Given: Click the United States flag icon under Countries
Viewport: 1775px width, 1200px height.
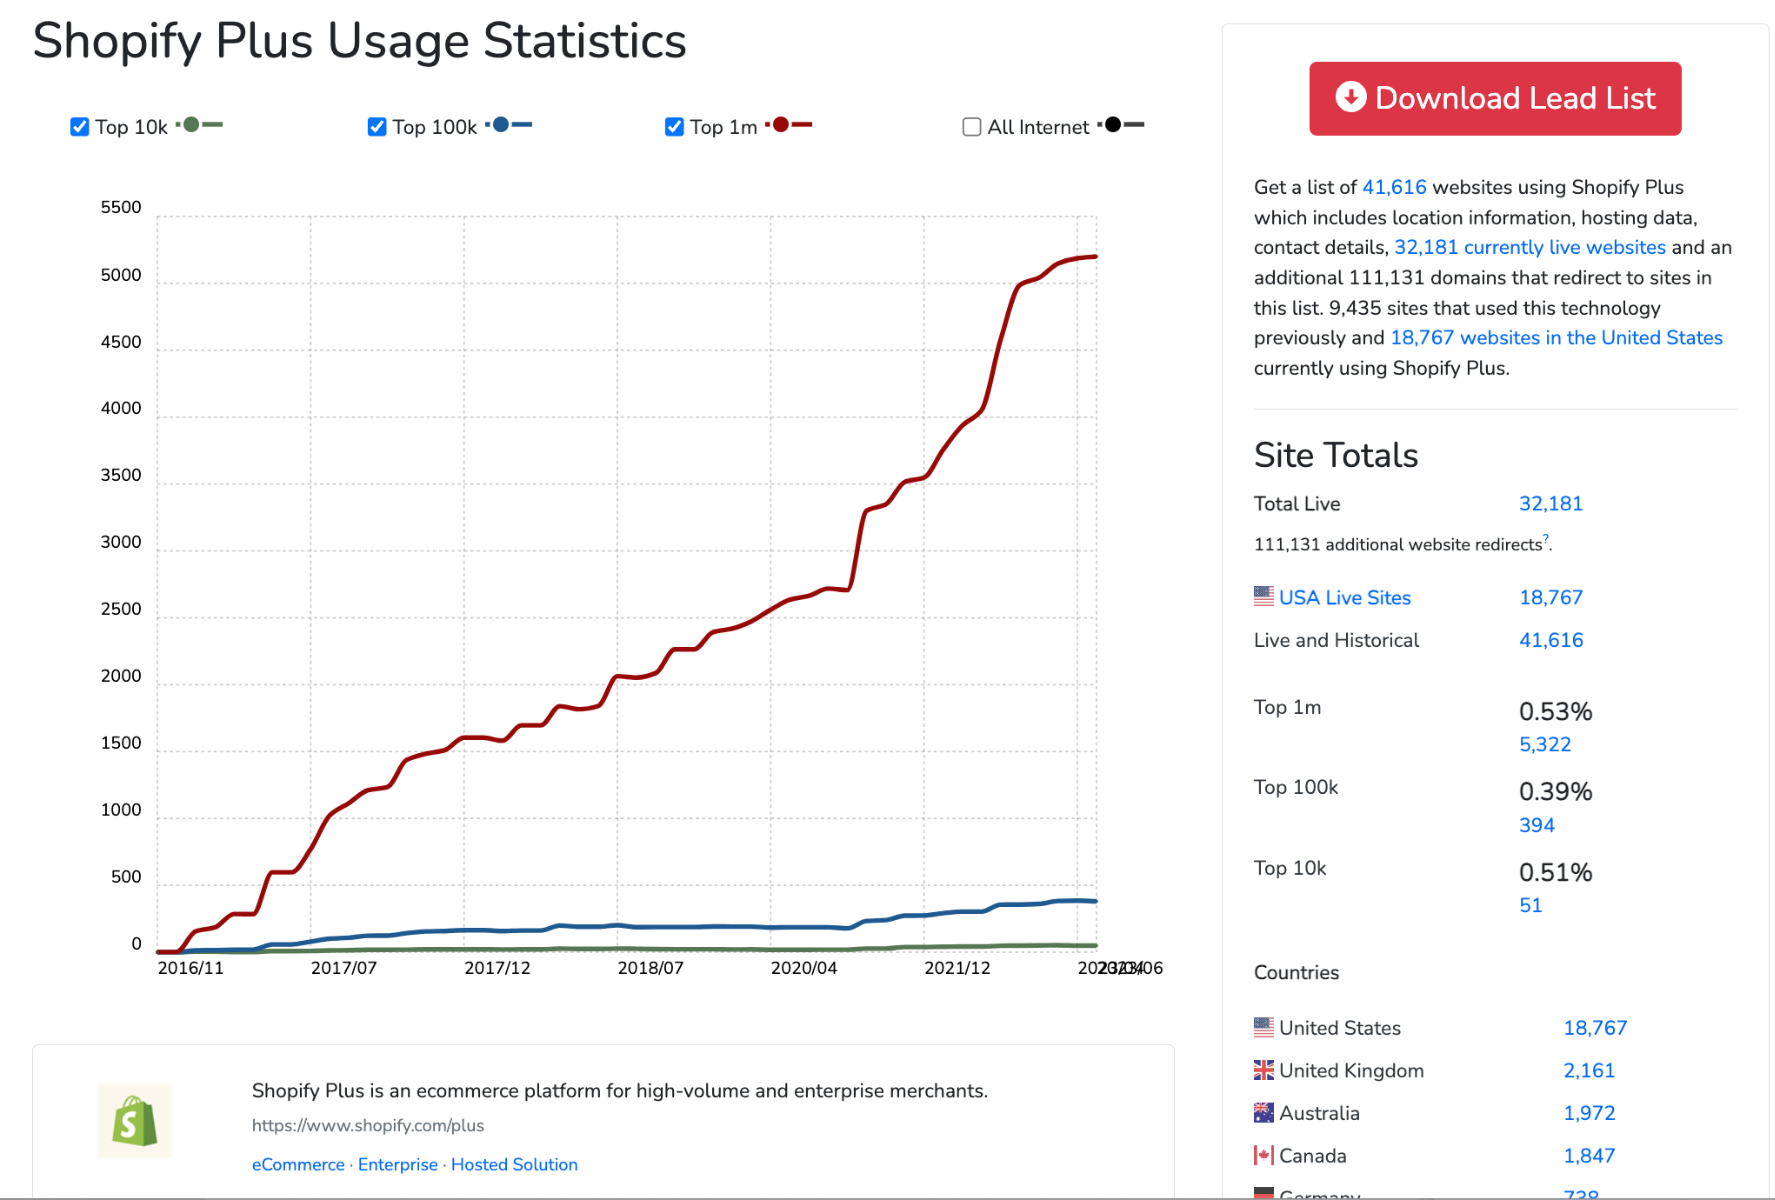Looking at the screenshot, I should pyautogui.click(x=1264, y=1027).
